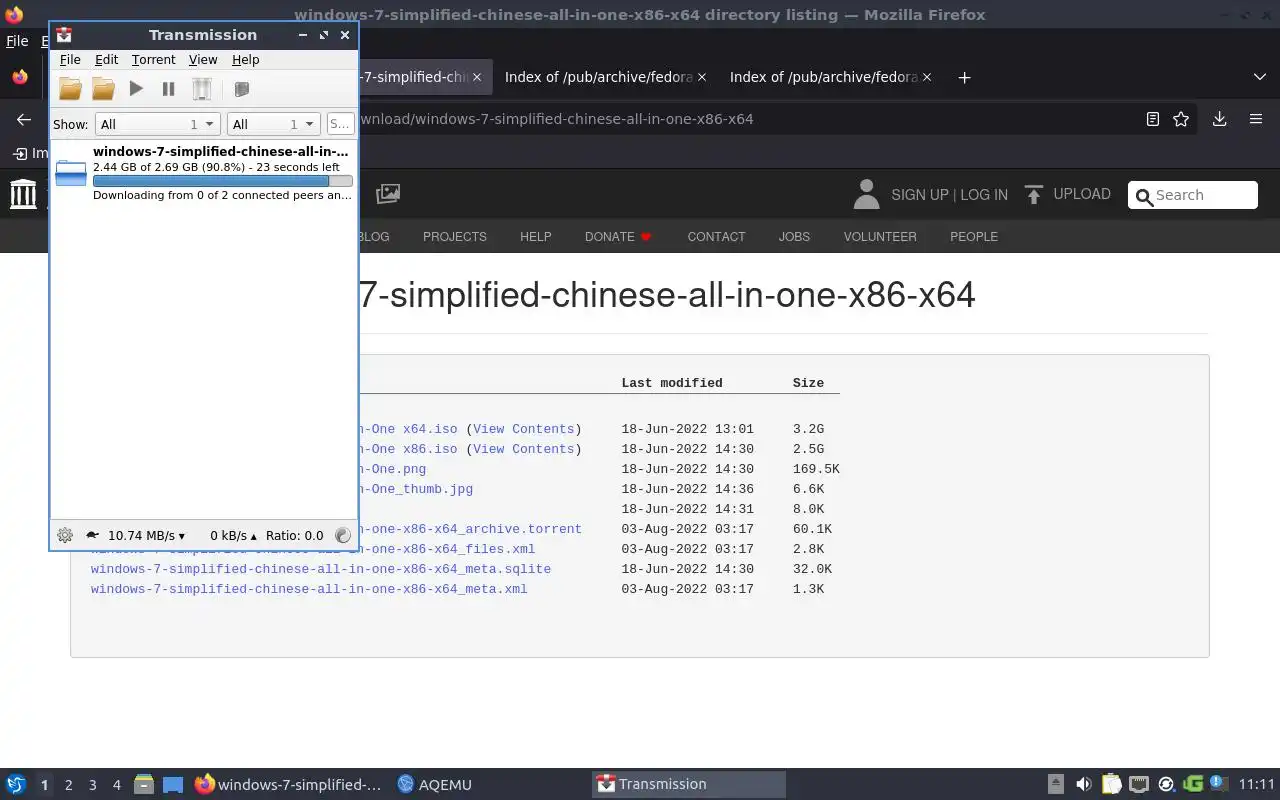Open the PEOPLE nav link

974,237
